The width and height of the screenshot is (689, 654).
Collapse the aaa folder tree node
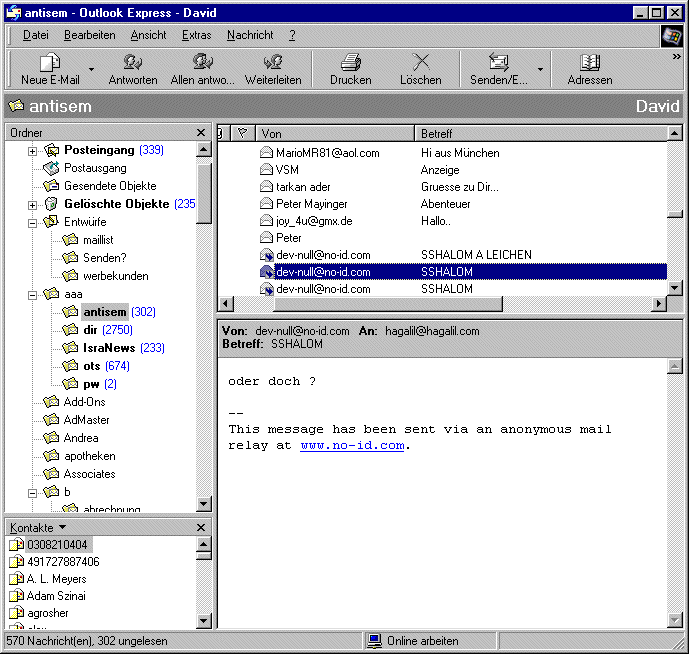[33, 295]
